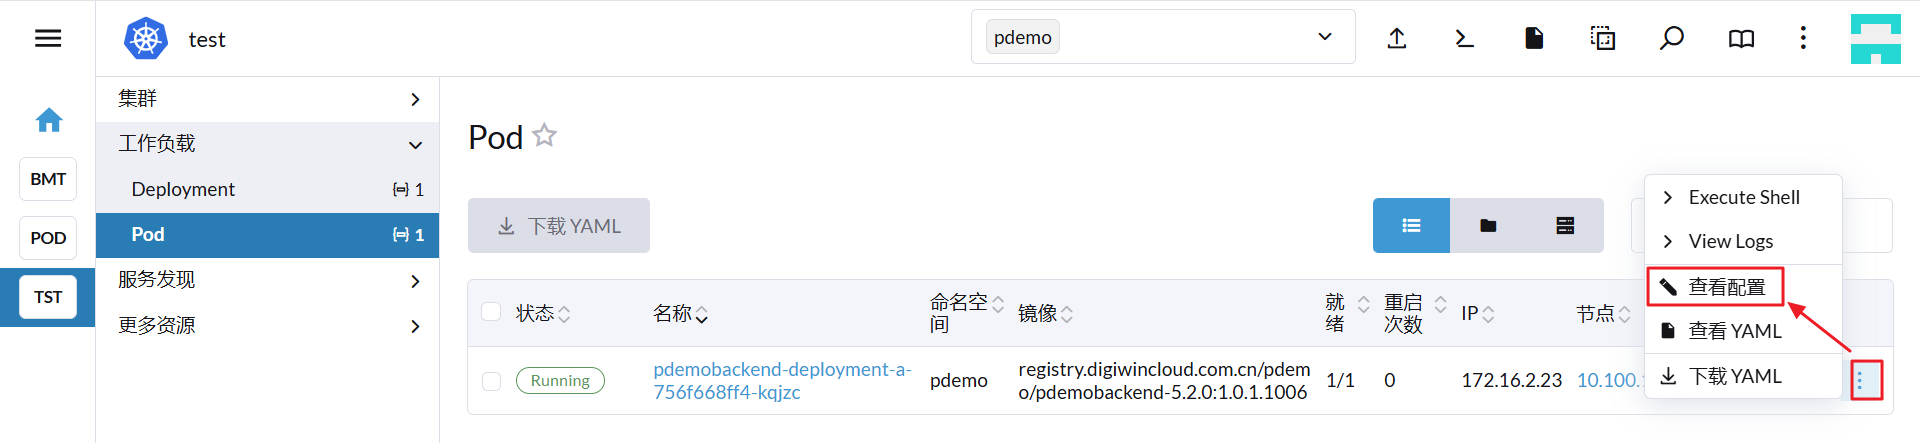The image size is (1920, 443).
Task: Open the hamburger navigation menu
Action: (x=48, y=38)
